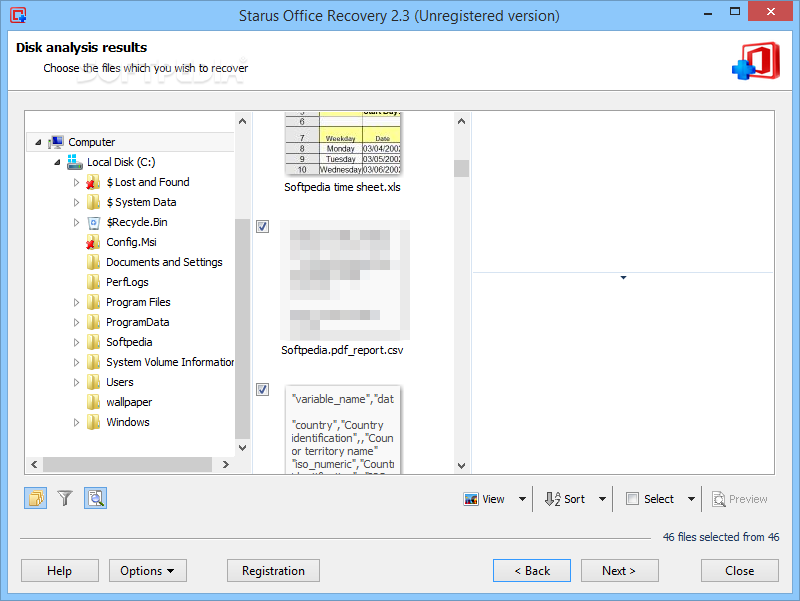The height and width of the screenshot is (601, 800).
Task: Select the variable_name CSV preview thumbnail
Action: (343, 430)
